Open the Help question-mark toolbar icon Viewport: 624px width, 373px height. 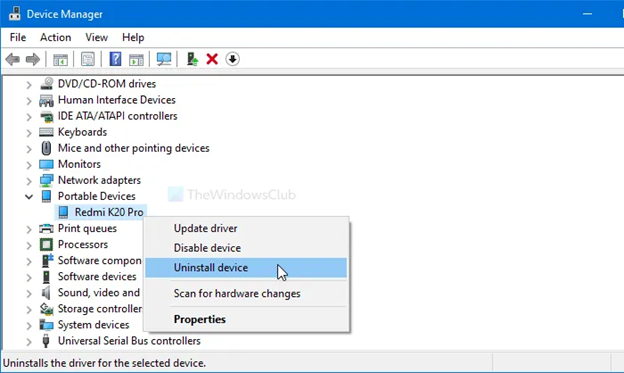[x=115, y=59]
